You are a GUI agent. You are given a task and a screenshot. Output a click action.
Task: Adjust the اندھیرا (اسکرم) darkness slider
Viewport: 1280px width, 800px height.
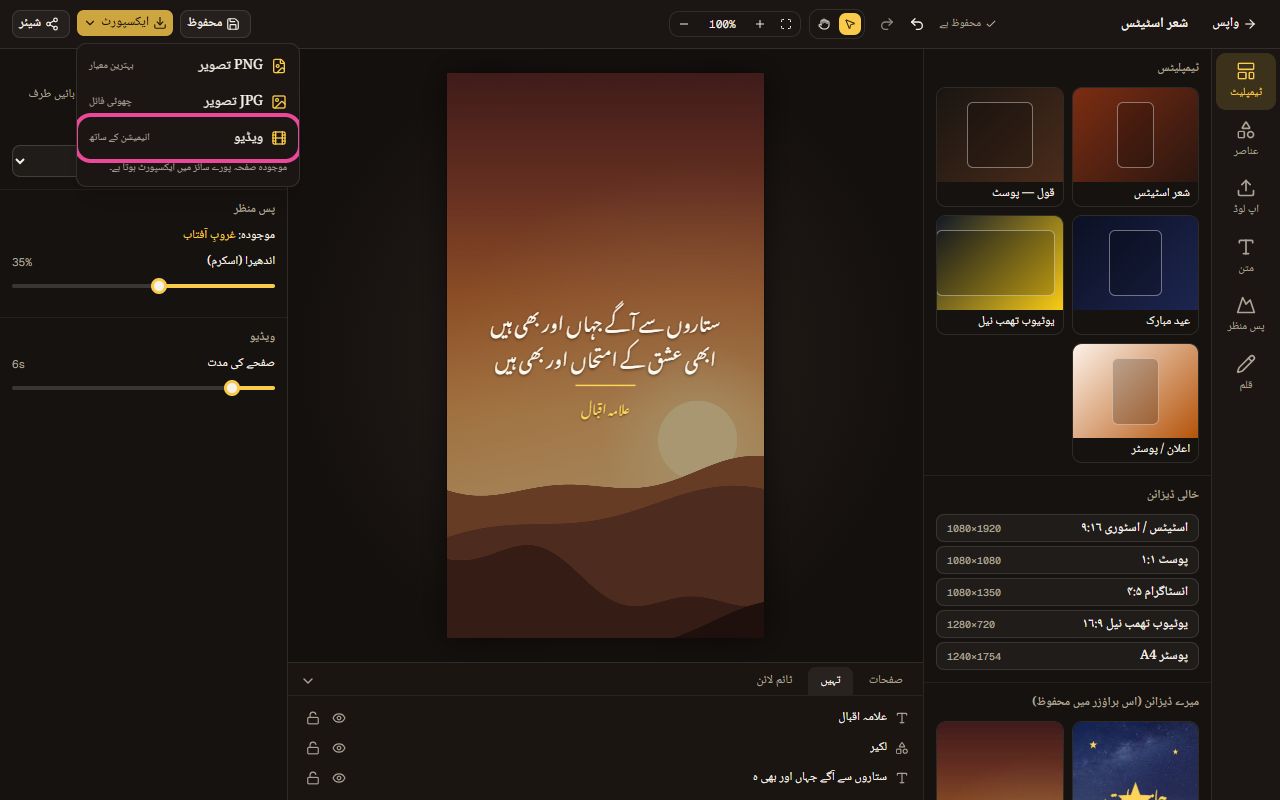point(143,286)
